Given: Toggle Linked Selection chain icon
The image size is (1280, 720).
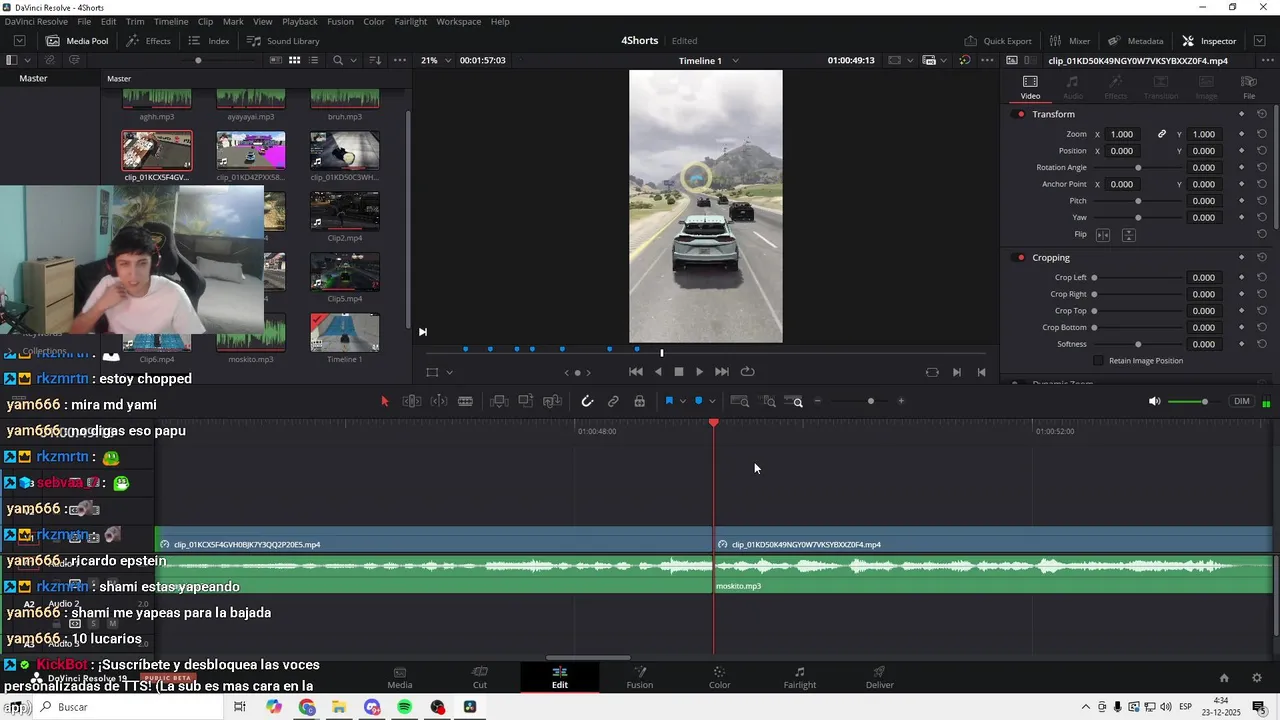Looking at the screenshot, I should (x=613, y=401).
